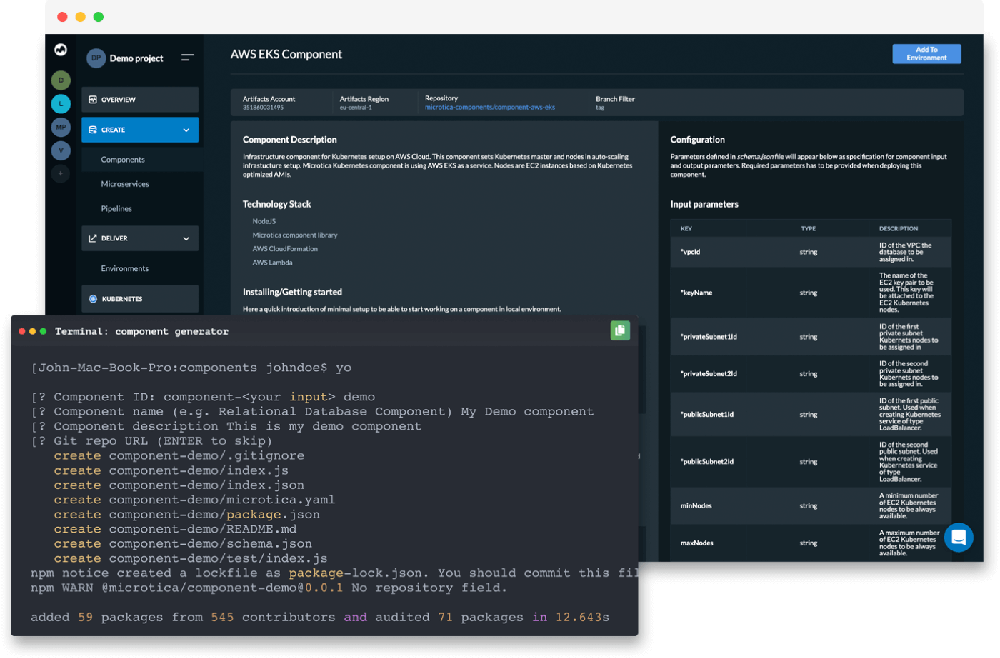Click the '*publicSubnet2Id' parameter key
The image size is (1000, 658).
707,462
